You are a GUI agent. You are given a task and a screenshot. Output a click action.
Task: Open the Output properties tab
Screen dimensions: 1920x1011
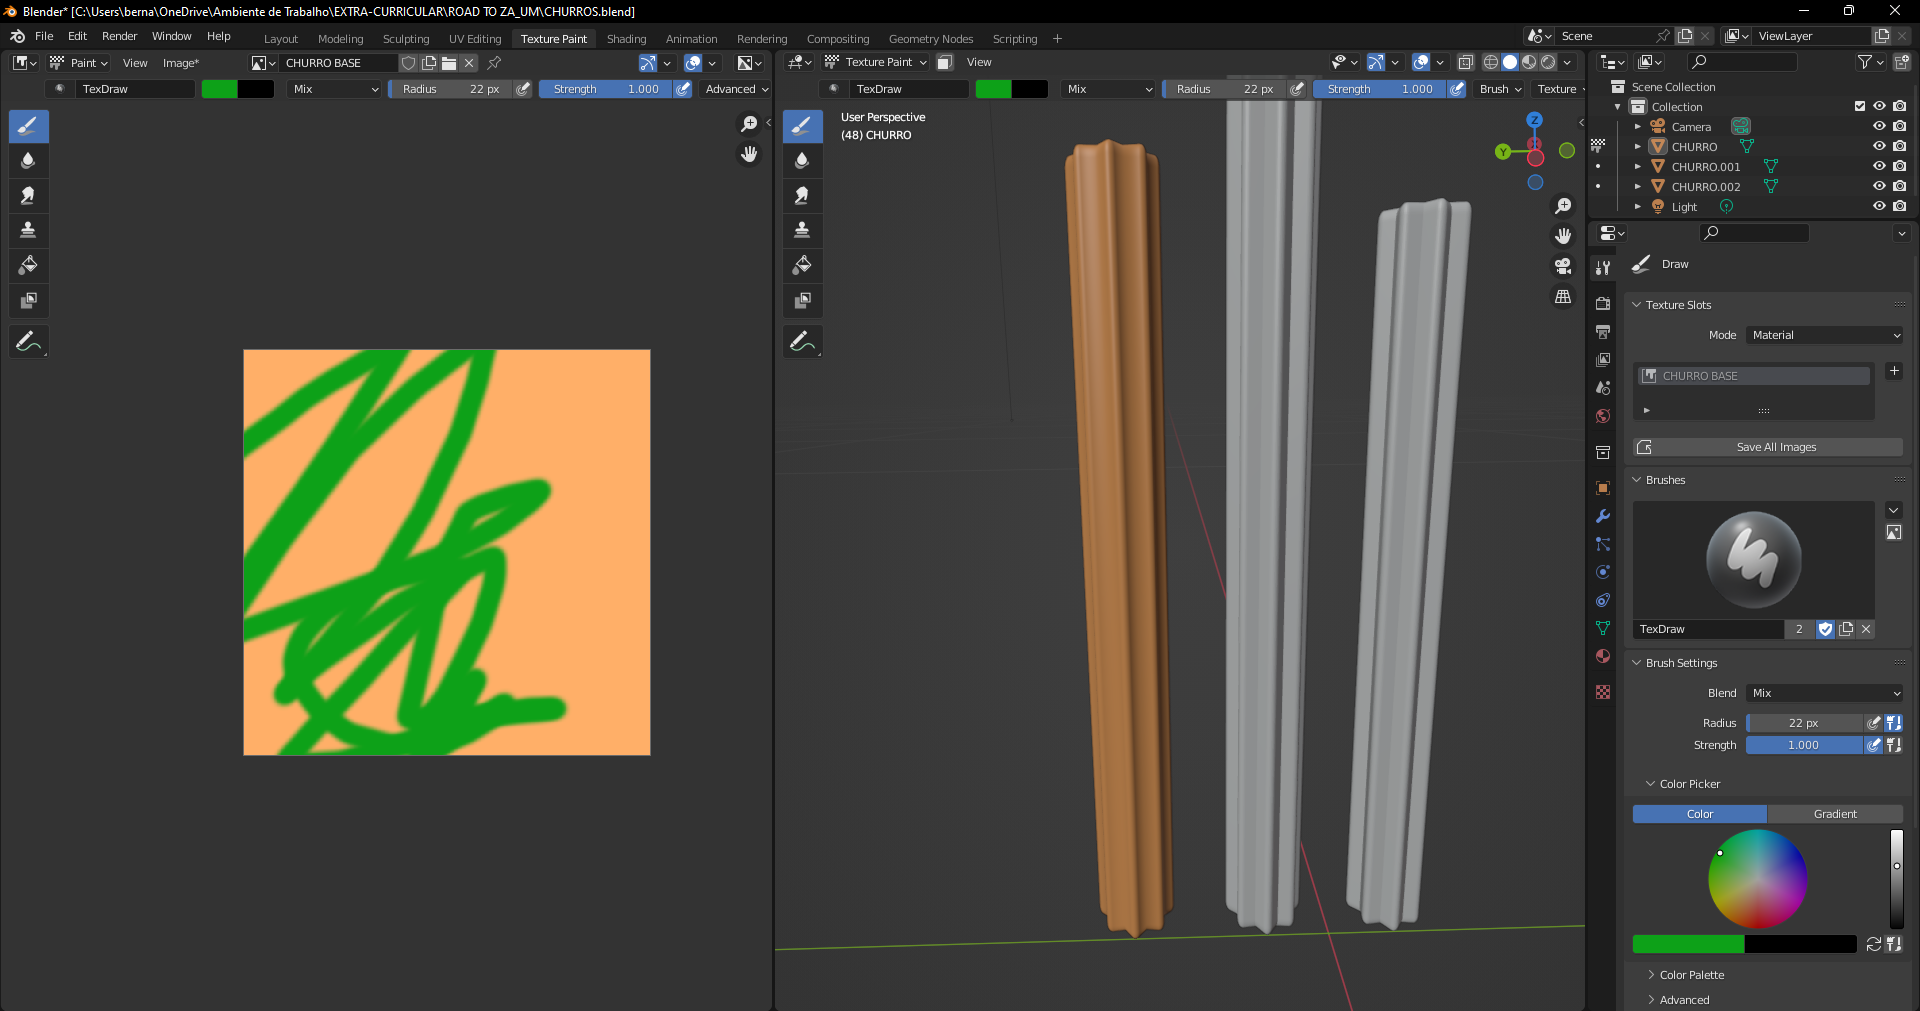point(1603,331)
